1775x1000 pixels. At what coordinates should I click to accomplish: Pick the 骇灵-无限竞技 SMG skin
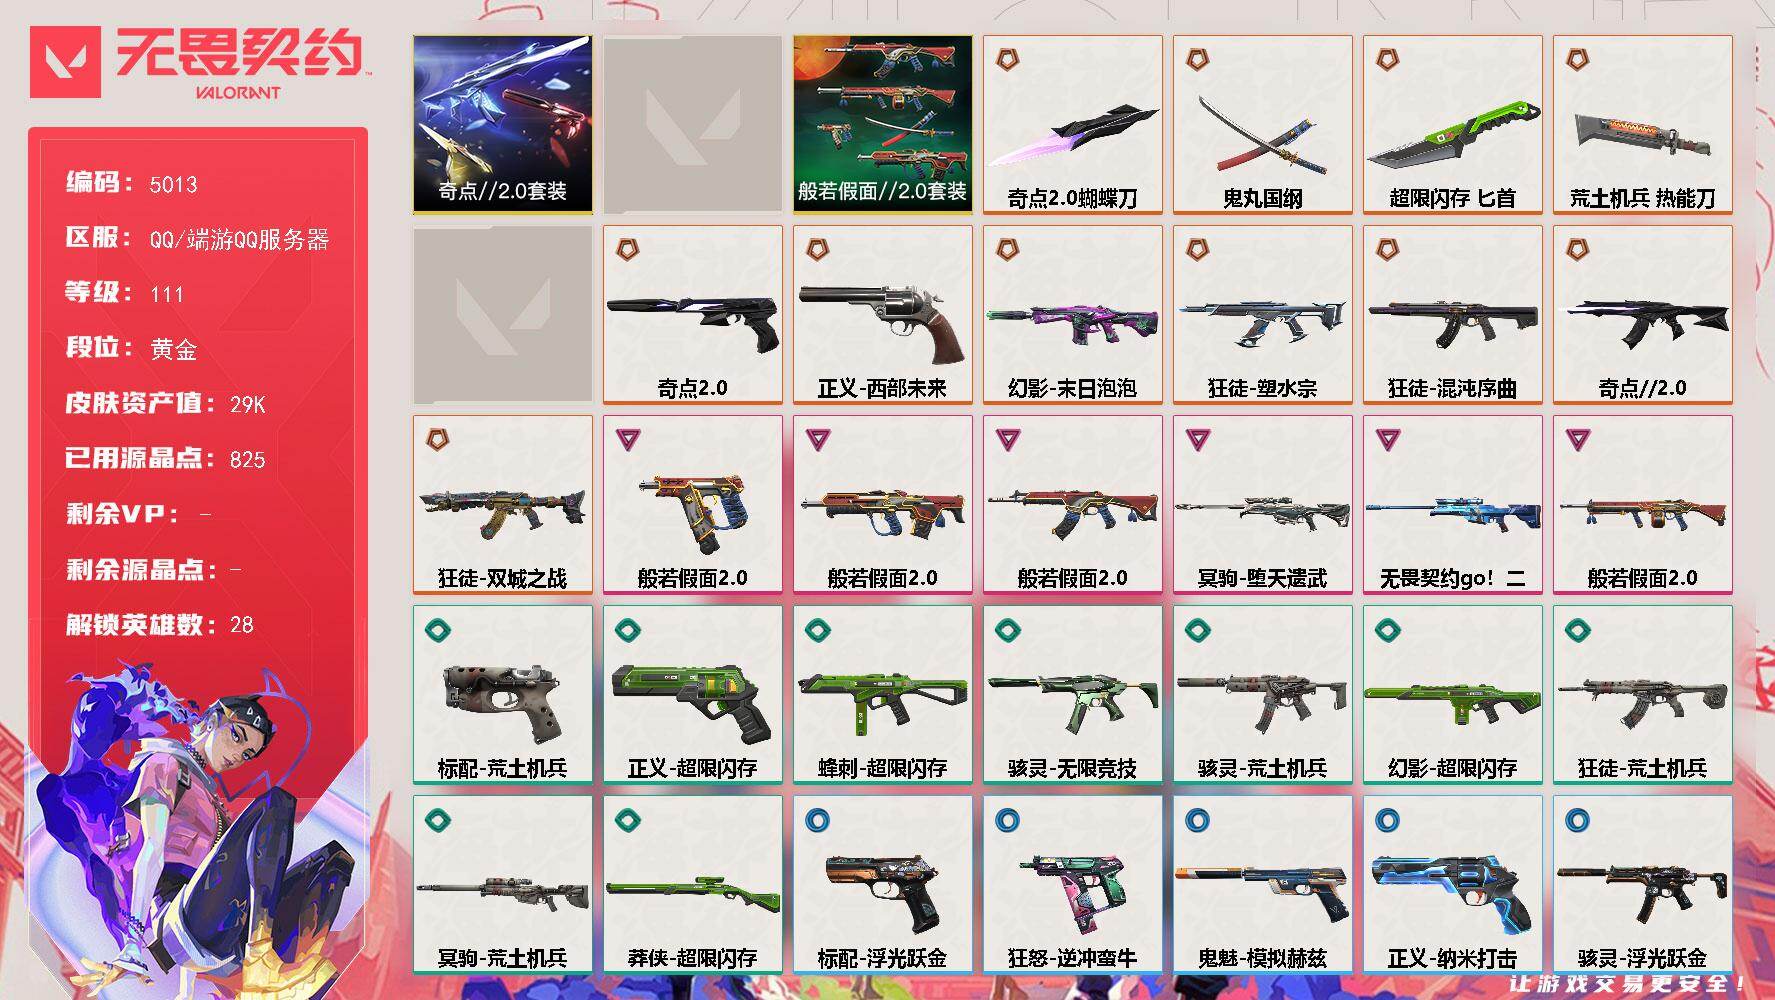click(1072, 695)
